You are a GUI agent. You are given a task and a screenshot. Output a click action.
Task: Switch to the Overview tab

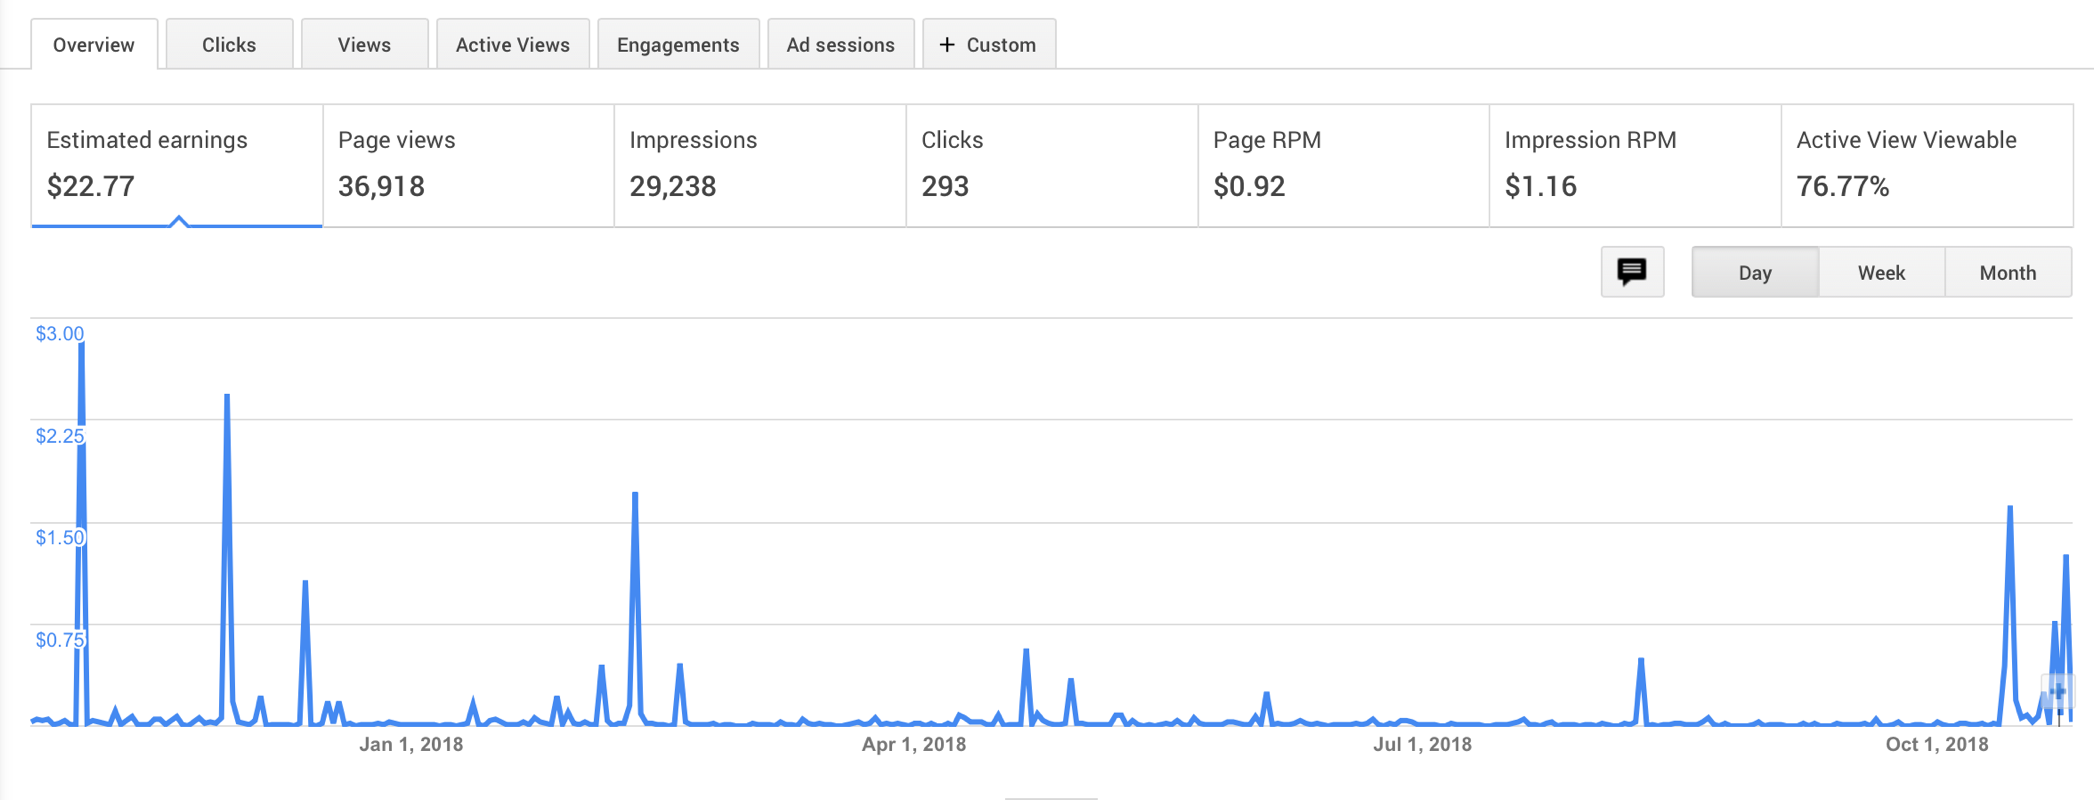(94, 45)
